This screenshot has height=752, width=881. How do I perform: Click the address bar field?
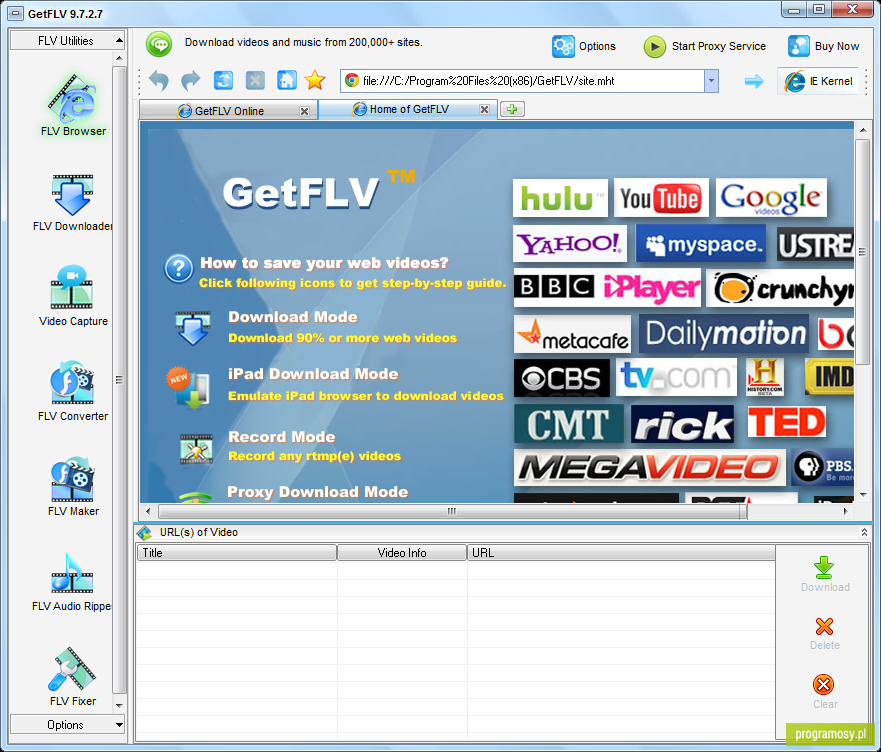(523, 81)
